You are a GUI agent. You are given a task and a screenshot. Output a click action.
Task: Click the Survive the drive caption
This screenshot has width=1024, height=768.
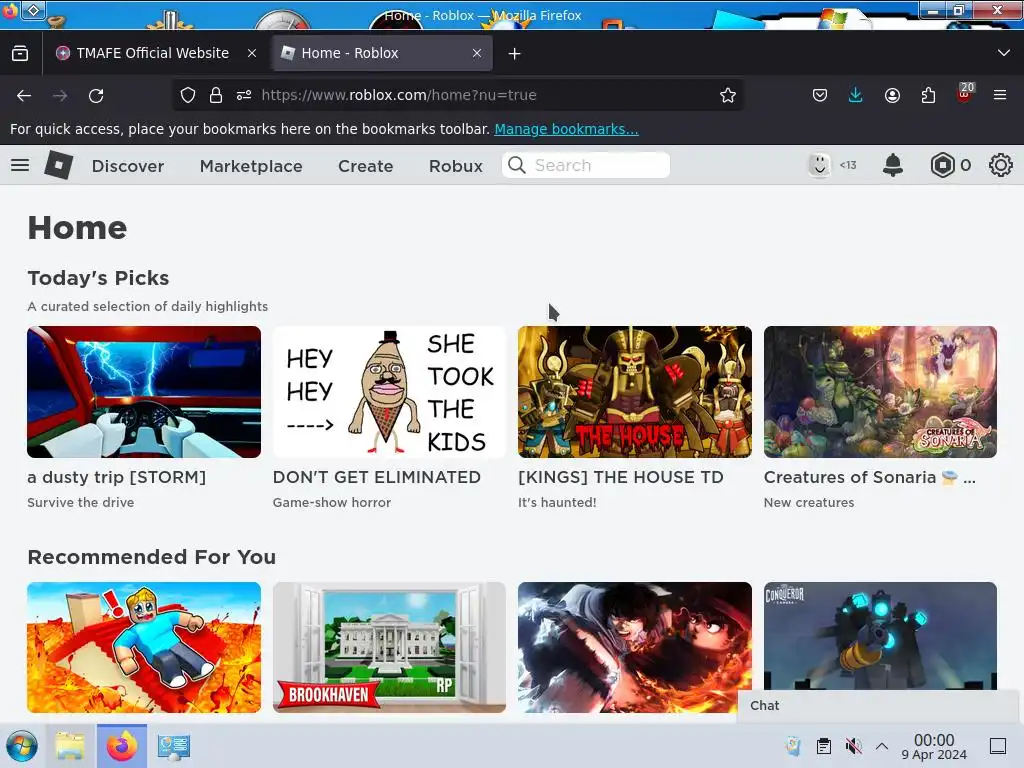[x=81, y=503]
